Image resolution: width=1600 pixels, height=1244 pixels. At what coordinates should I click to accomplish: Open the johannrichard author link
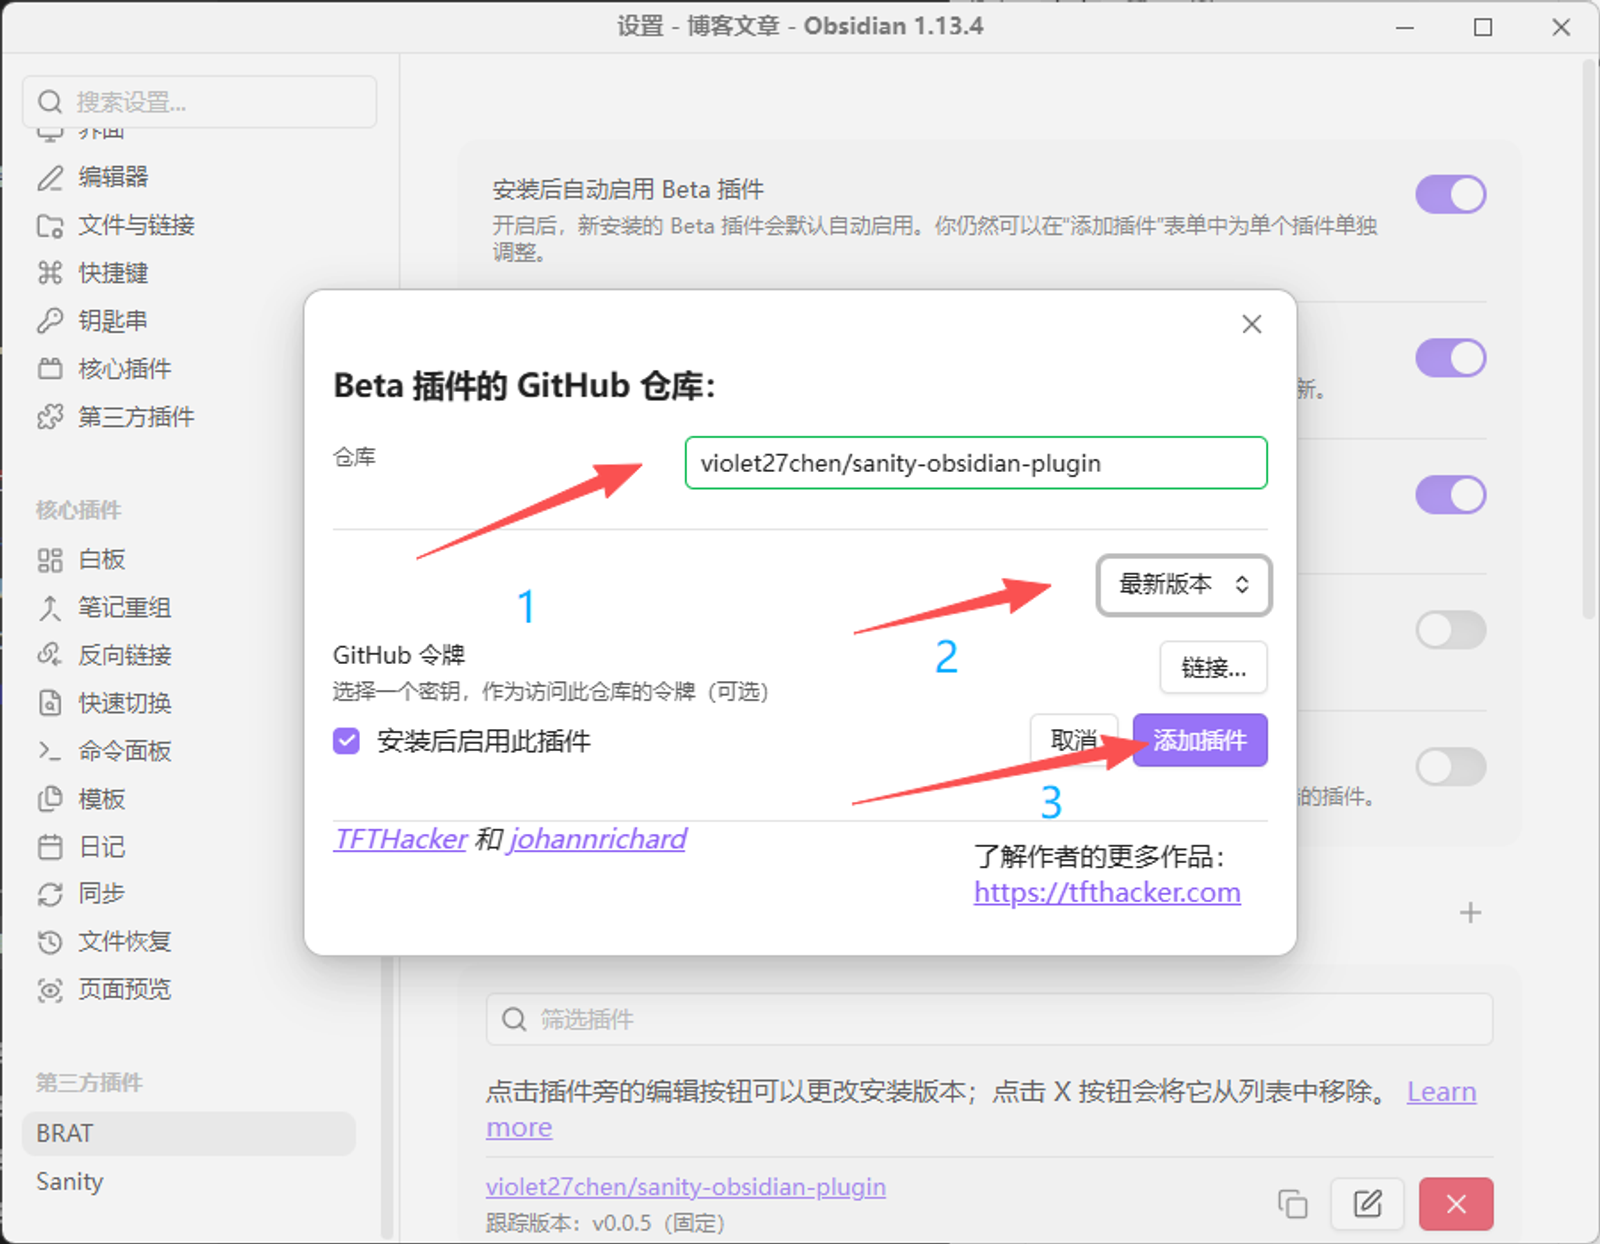(598, 839)
